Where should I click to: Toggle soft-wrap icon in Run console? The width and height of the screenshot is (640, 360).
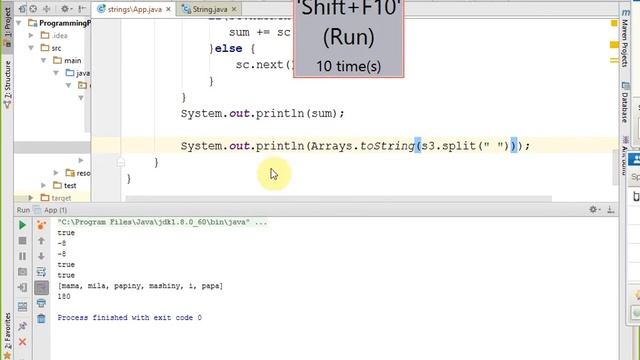point(41,272)
